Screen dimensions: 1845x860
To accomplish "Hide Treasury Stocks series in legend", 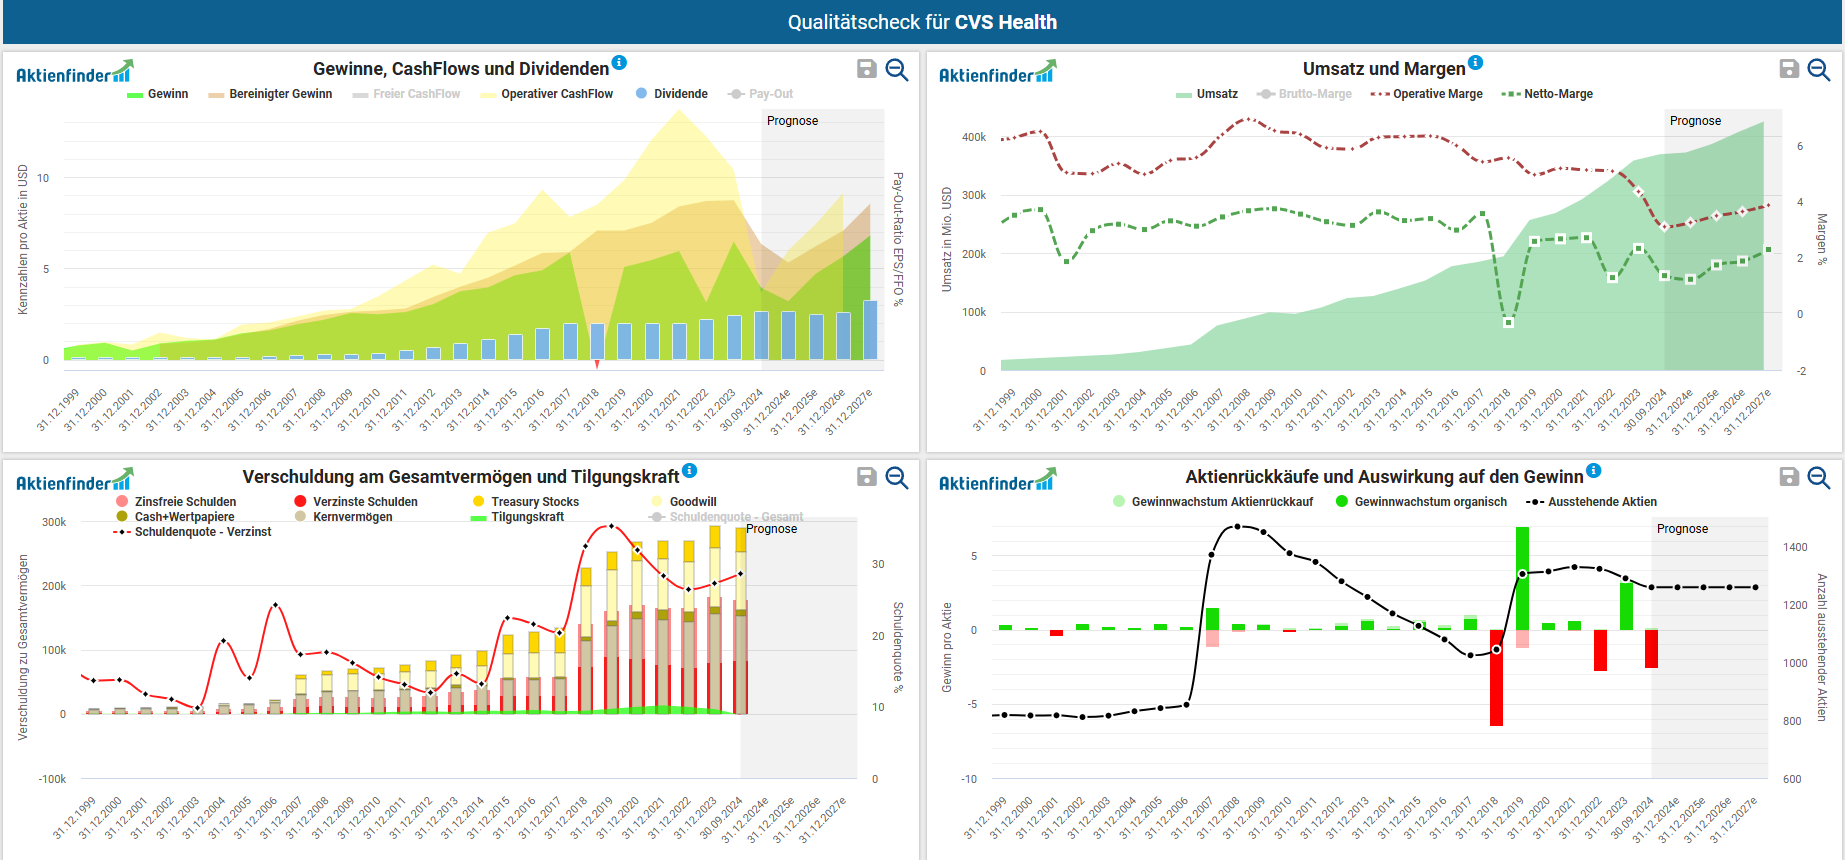I will [x=534, y=502].
